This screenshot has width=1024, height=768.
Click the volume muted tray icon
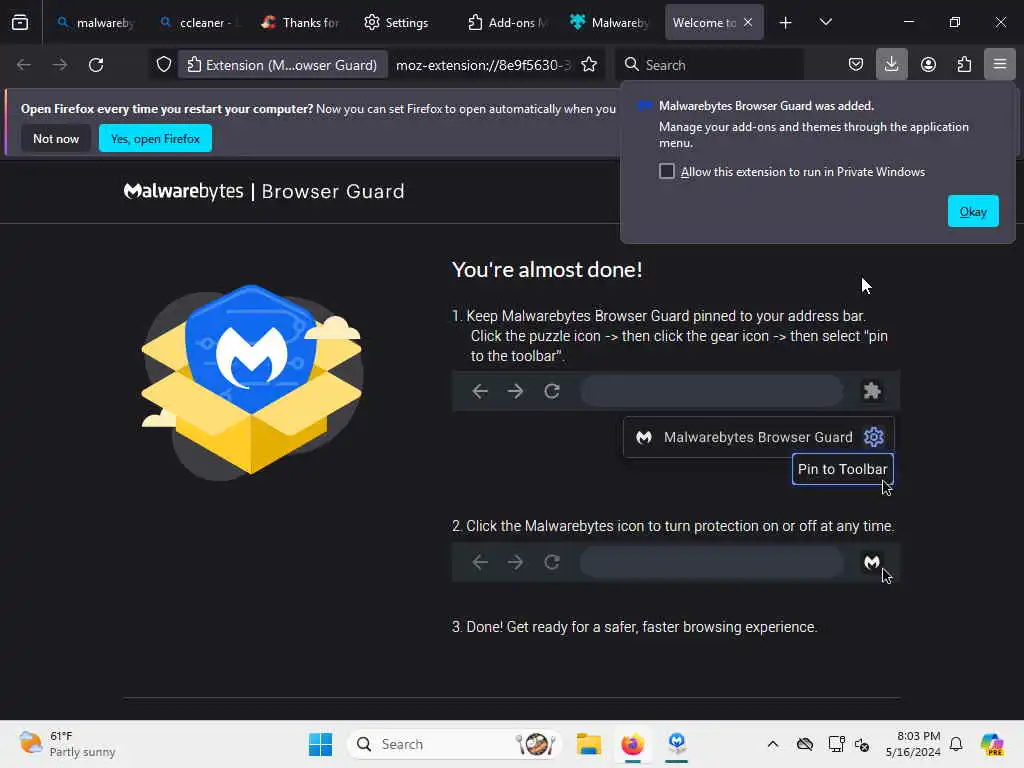pos(862,744)
